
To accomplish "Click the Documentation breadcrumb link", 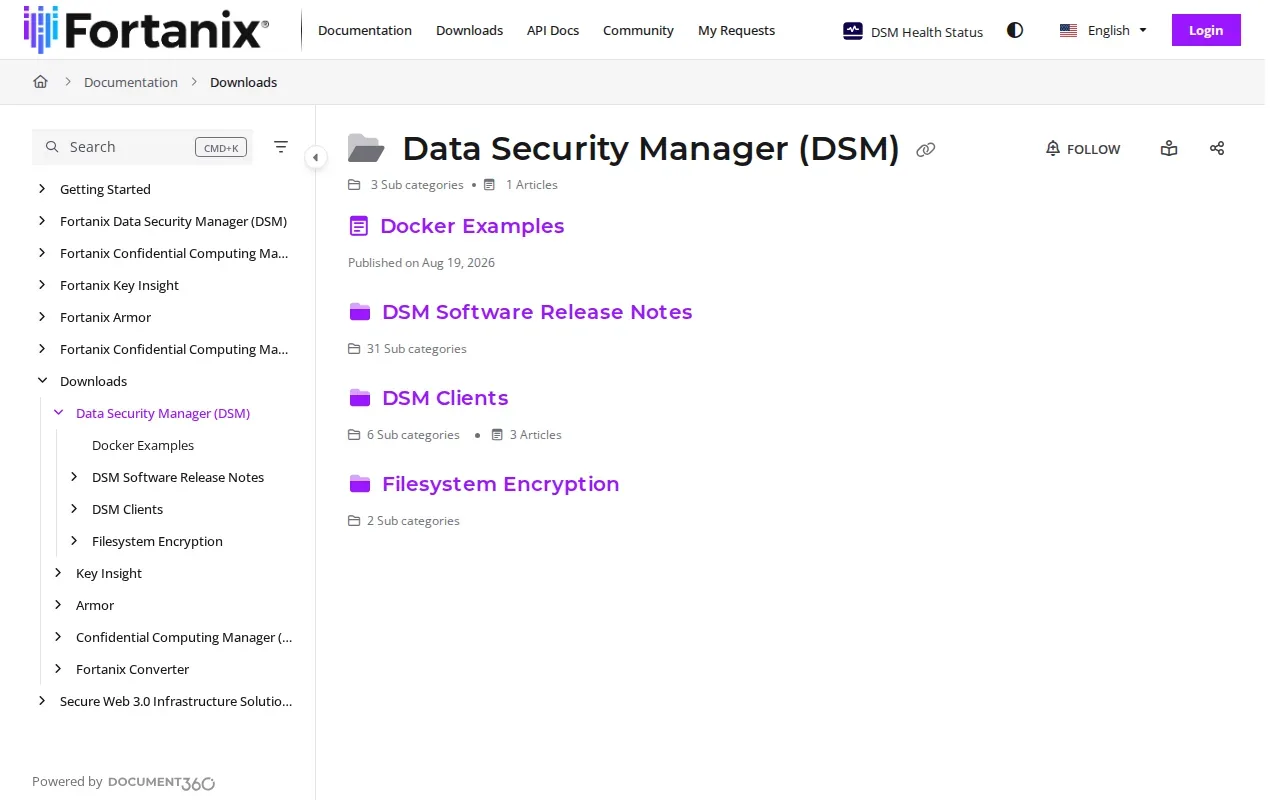I will click(x=131, y=82).
